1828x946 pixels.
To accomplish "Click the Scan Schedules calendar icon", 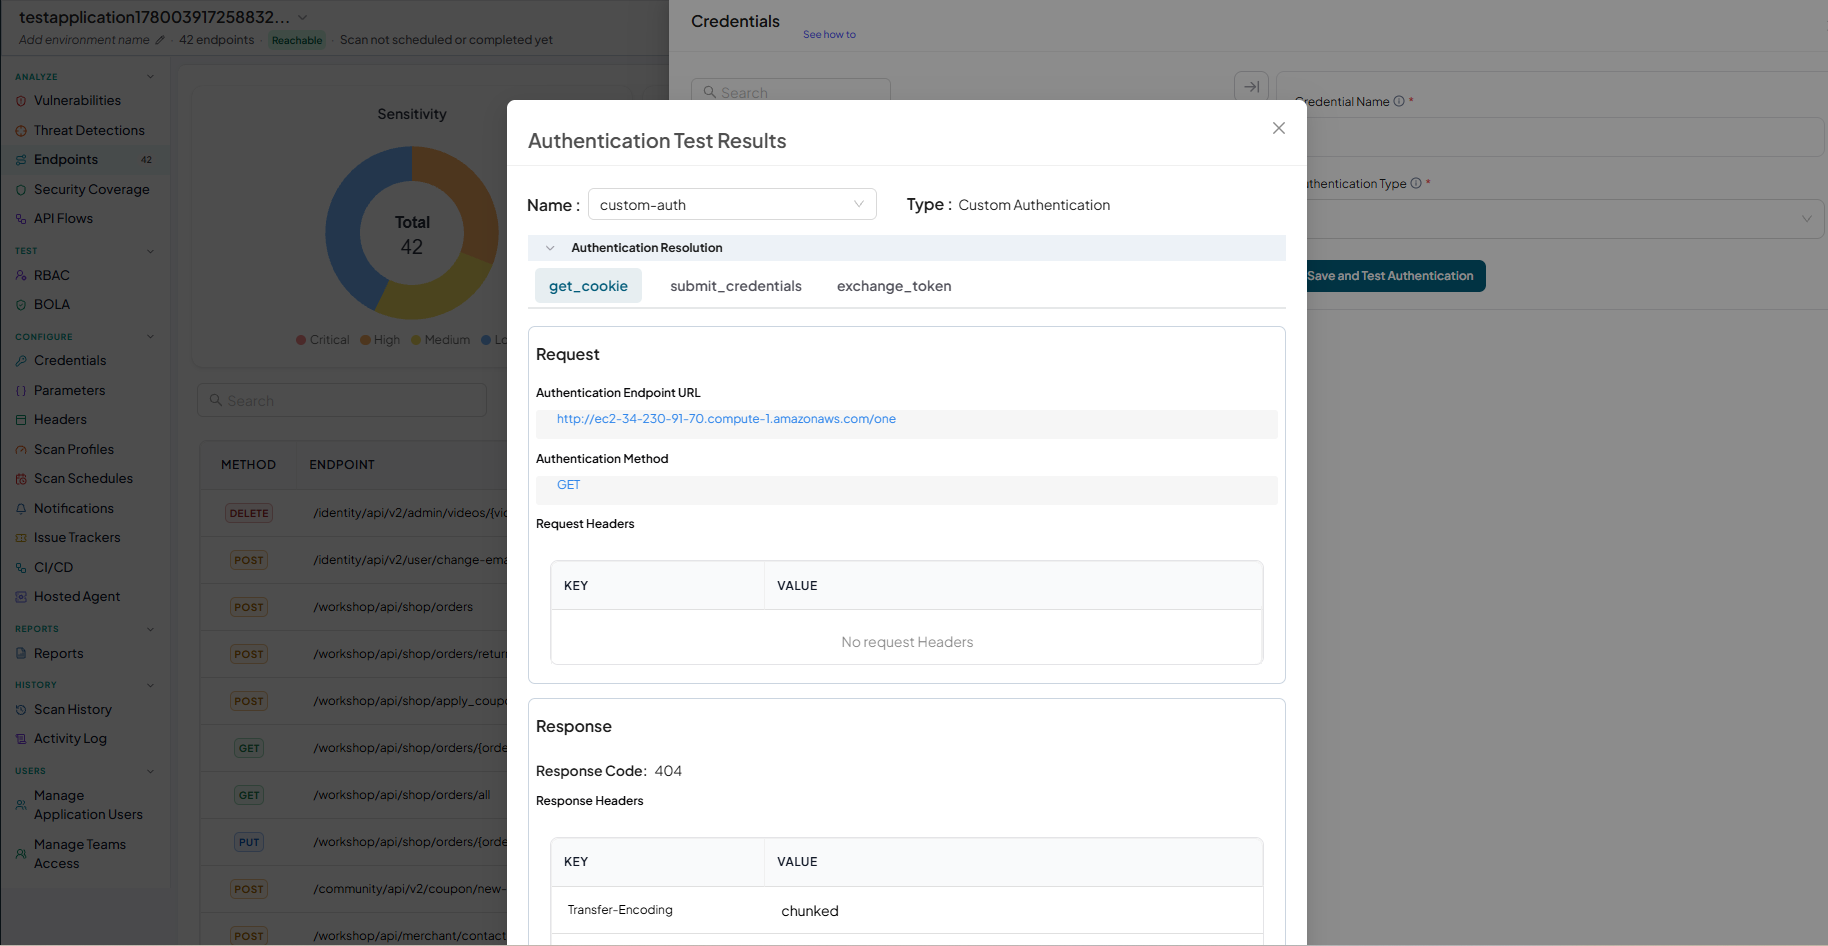I will click(x=21, y=479).
